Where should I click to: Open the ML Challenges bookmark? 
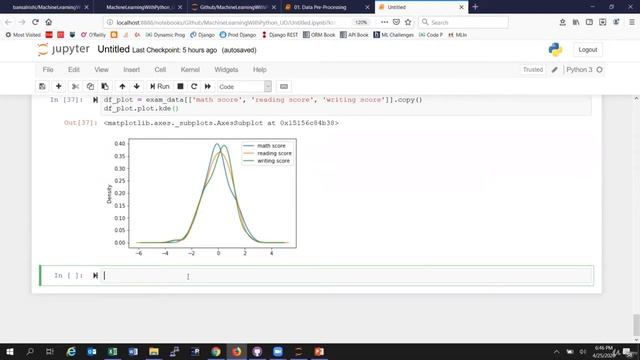(394, 35)
